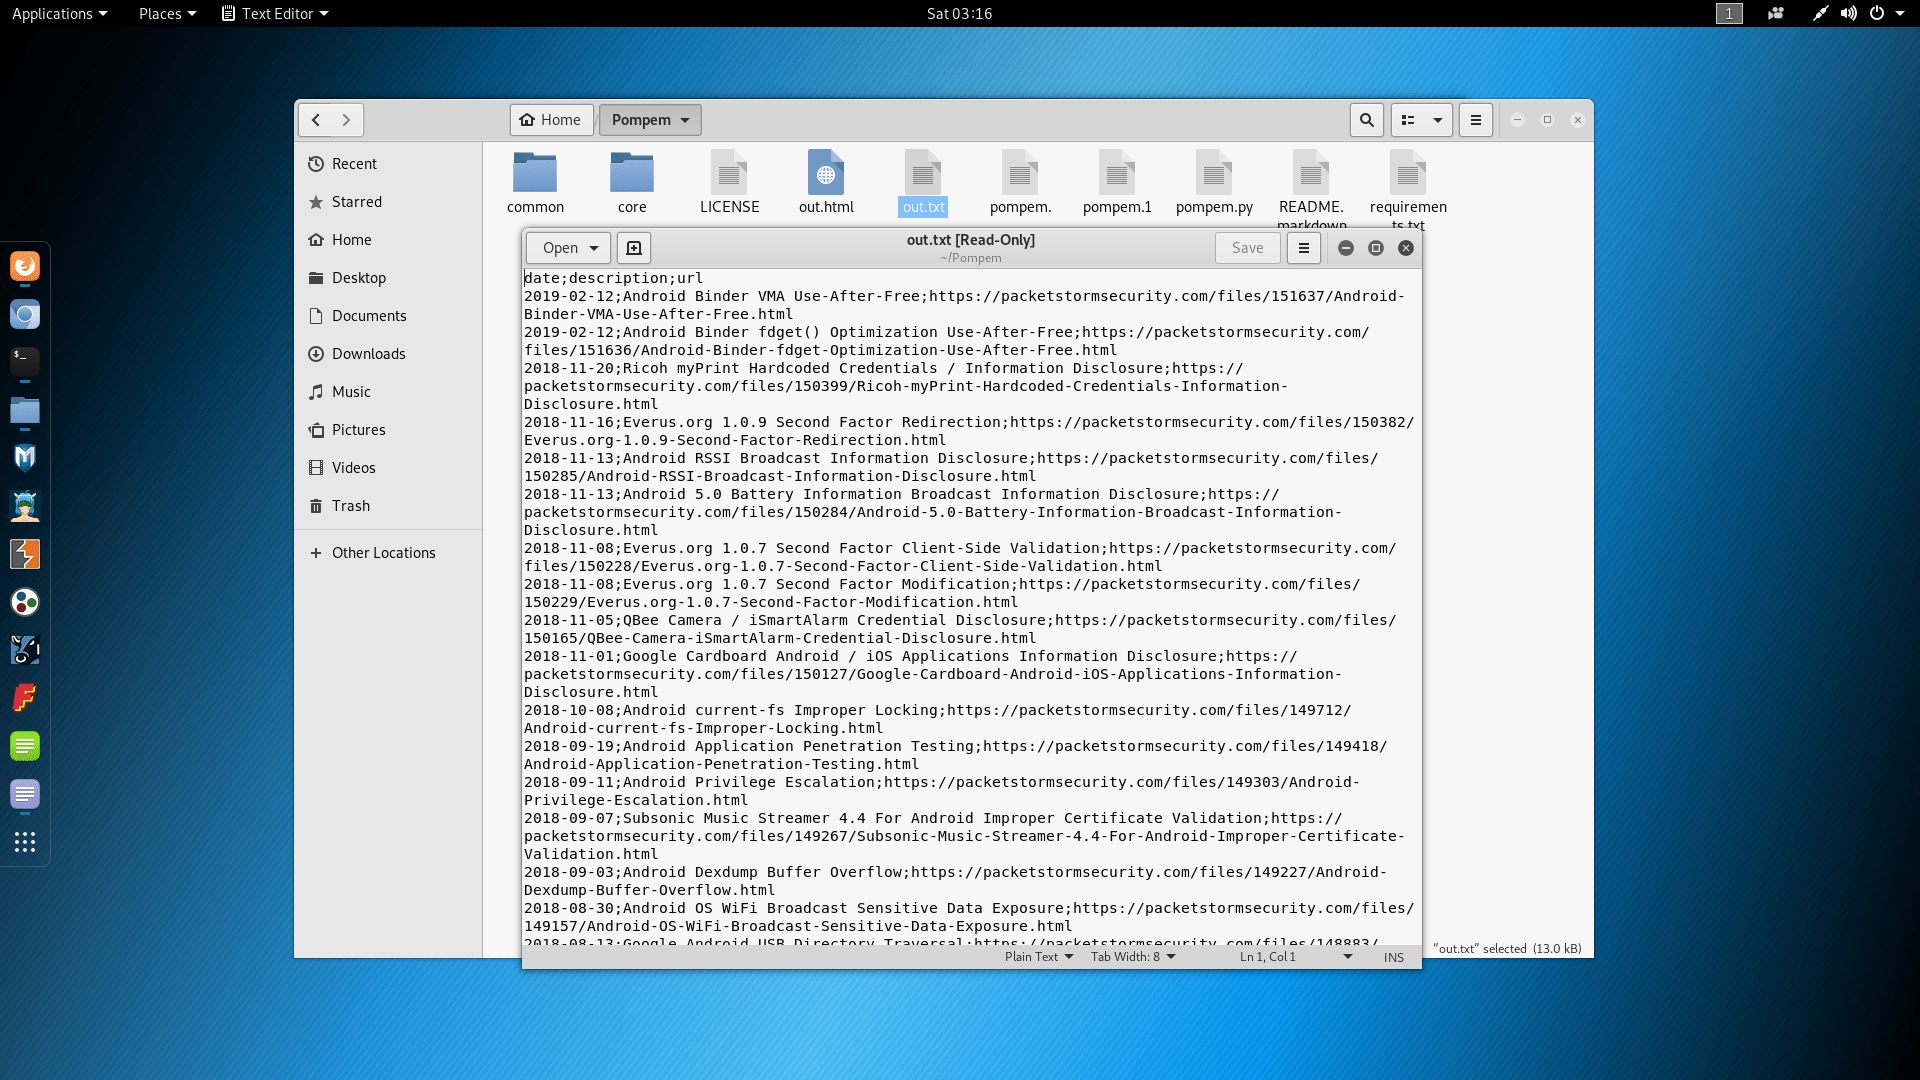
Task: Expand the Pompem breadcrumb dropdown
Action: [x=649, y=119]
